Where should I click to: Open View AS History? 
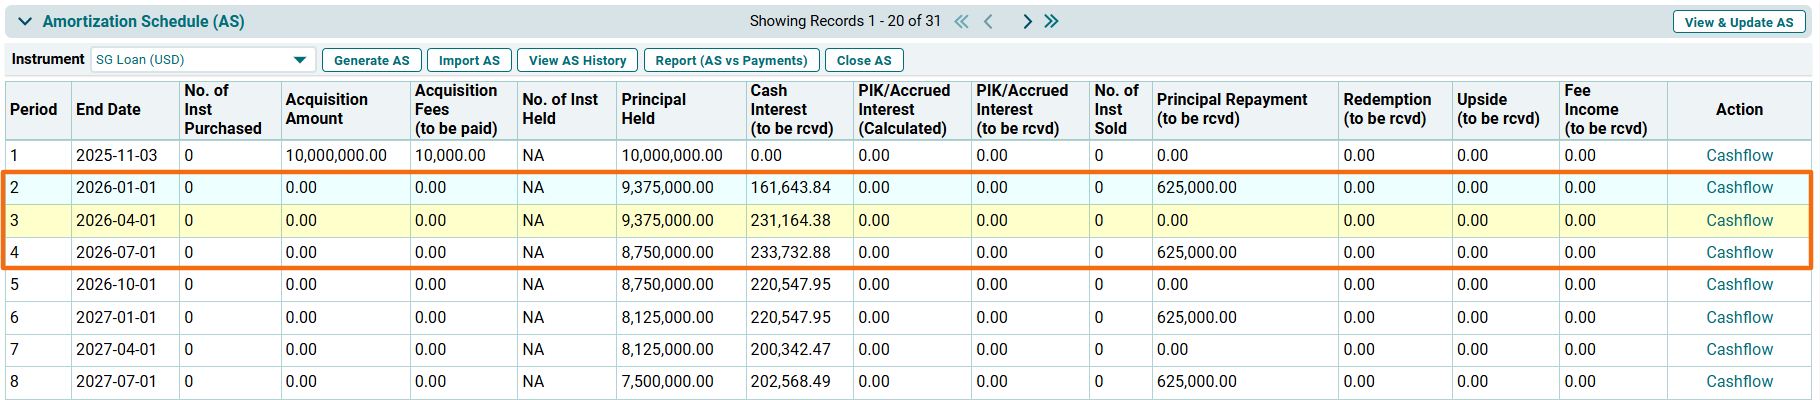(577, 60)
